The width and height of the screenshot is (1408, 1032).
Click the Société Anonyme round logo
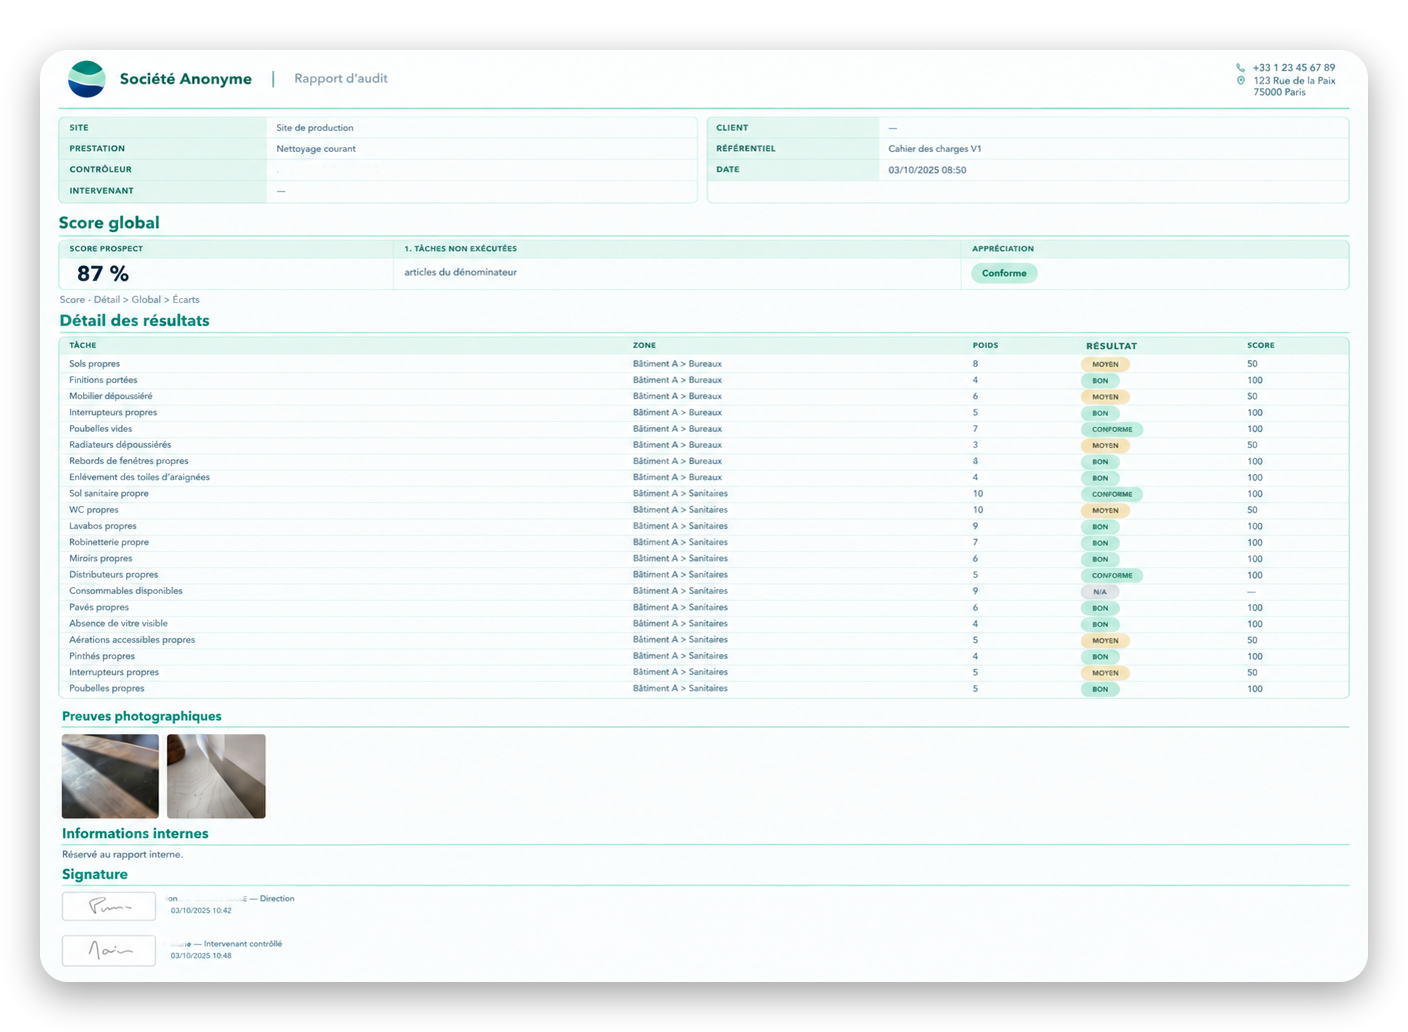click(x=87, y=79)
